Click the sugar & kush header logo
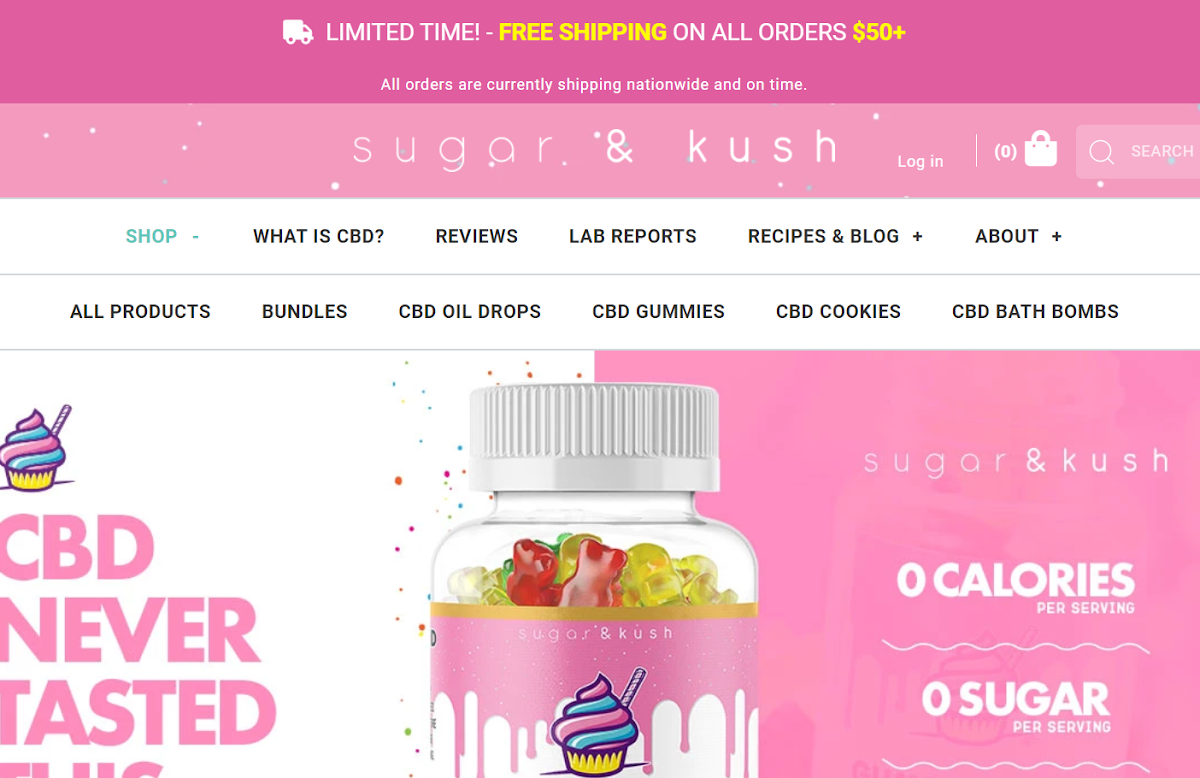Image resolution: width=1200 pixels, height=778 pixels. pyautogui.click(x=594, y=149)
